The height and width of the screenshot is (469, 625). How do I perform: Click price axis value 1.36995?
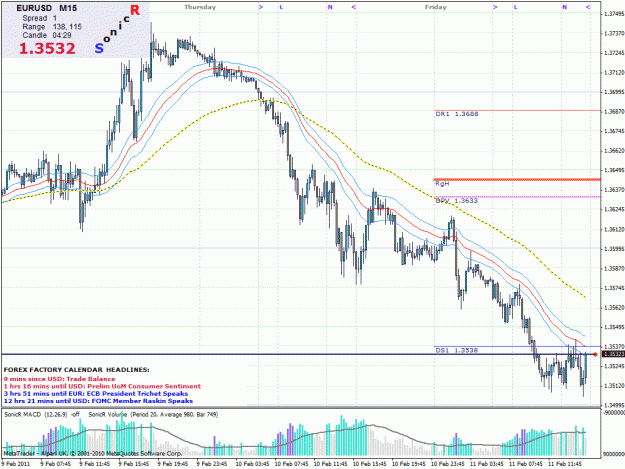coord(614,92)
